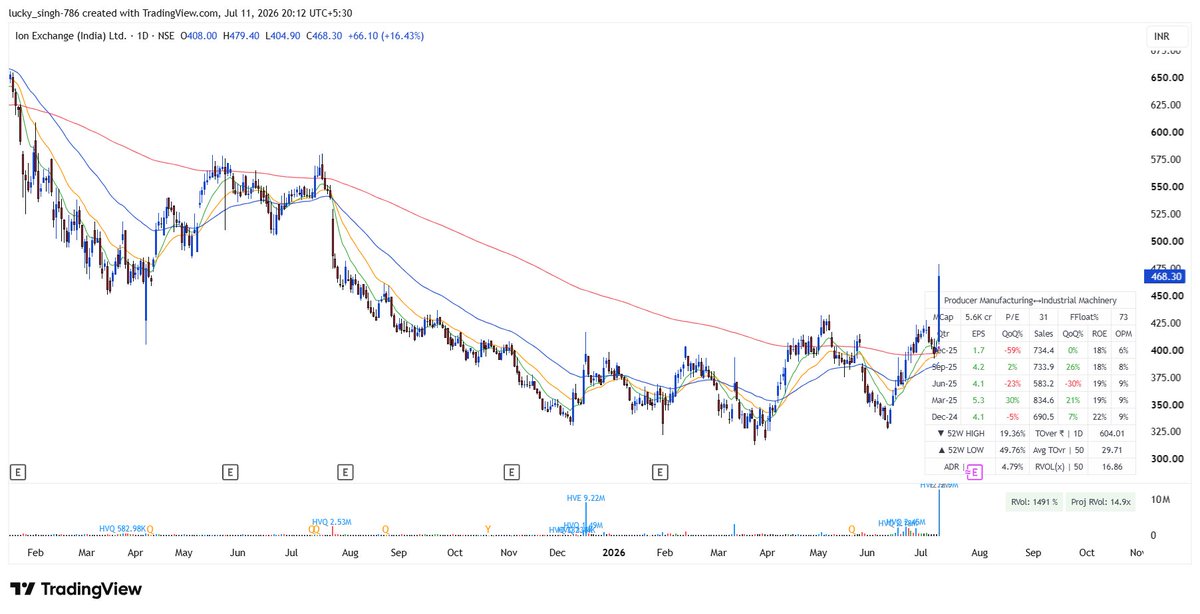The height and width of the screenshot is (614, 1200).
Task: Click the Dec-24 sales value 690.5
Action: click(1043, 419)
